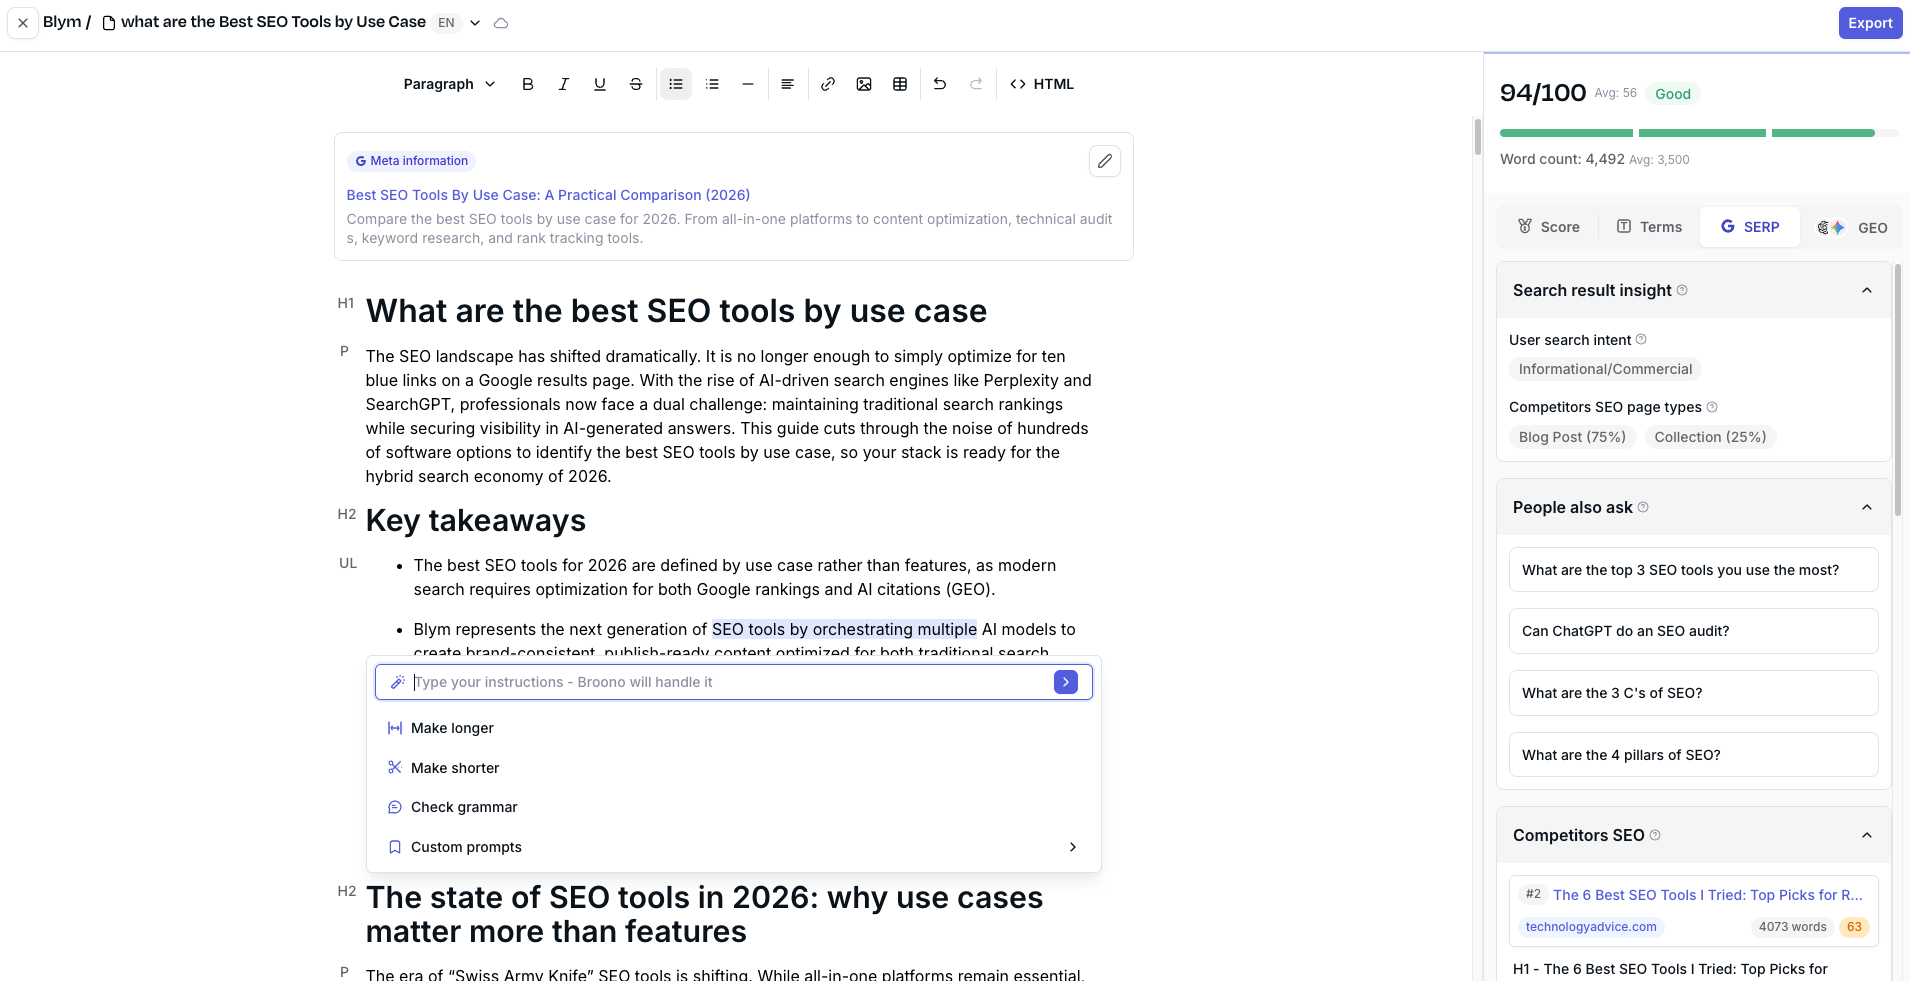Screen dimensions: 1910x981
Task: Collapse the People also ask section
Action: (1866, 507)
